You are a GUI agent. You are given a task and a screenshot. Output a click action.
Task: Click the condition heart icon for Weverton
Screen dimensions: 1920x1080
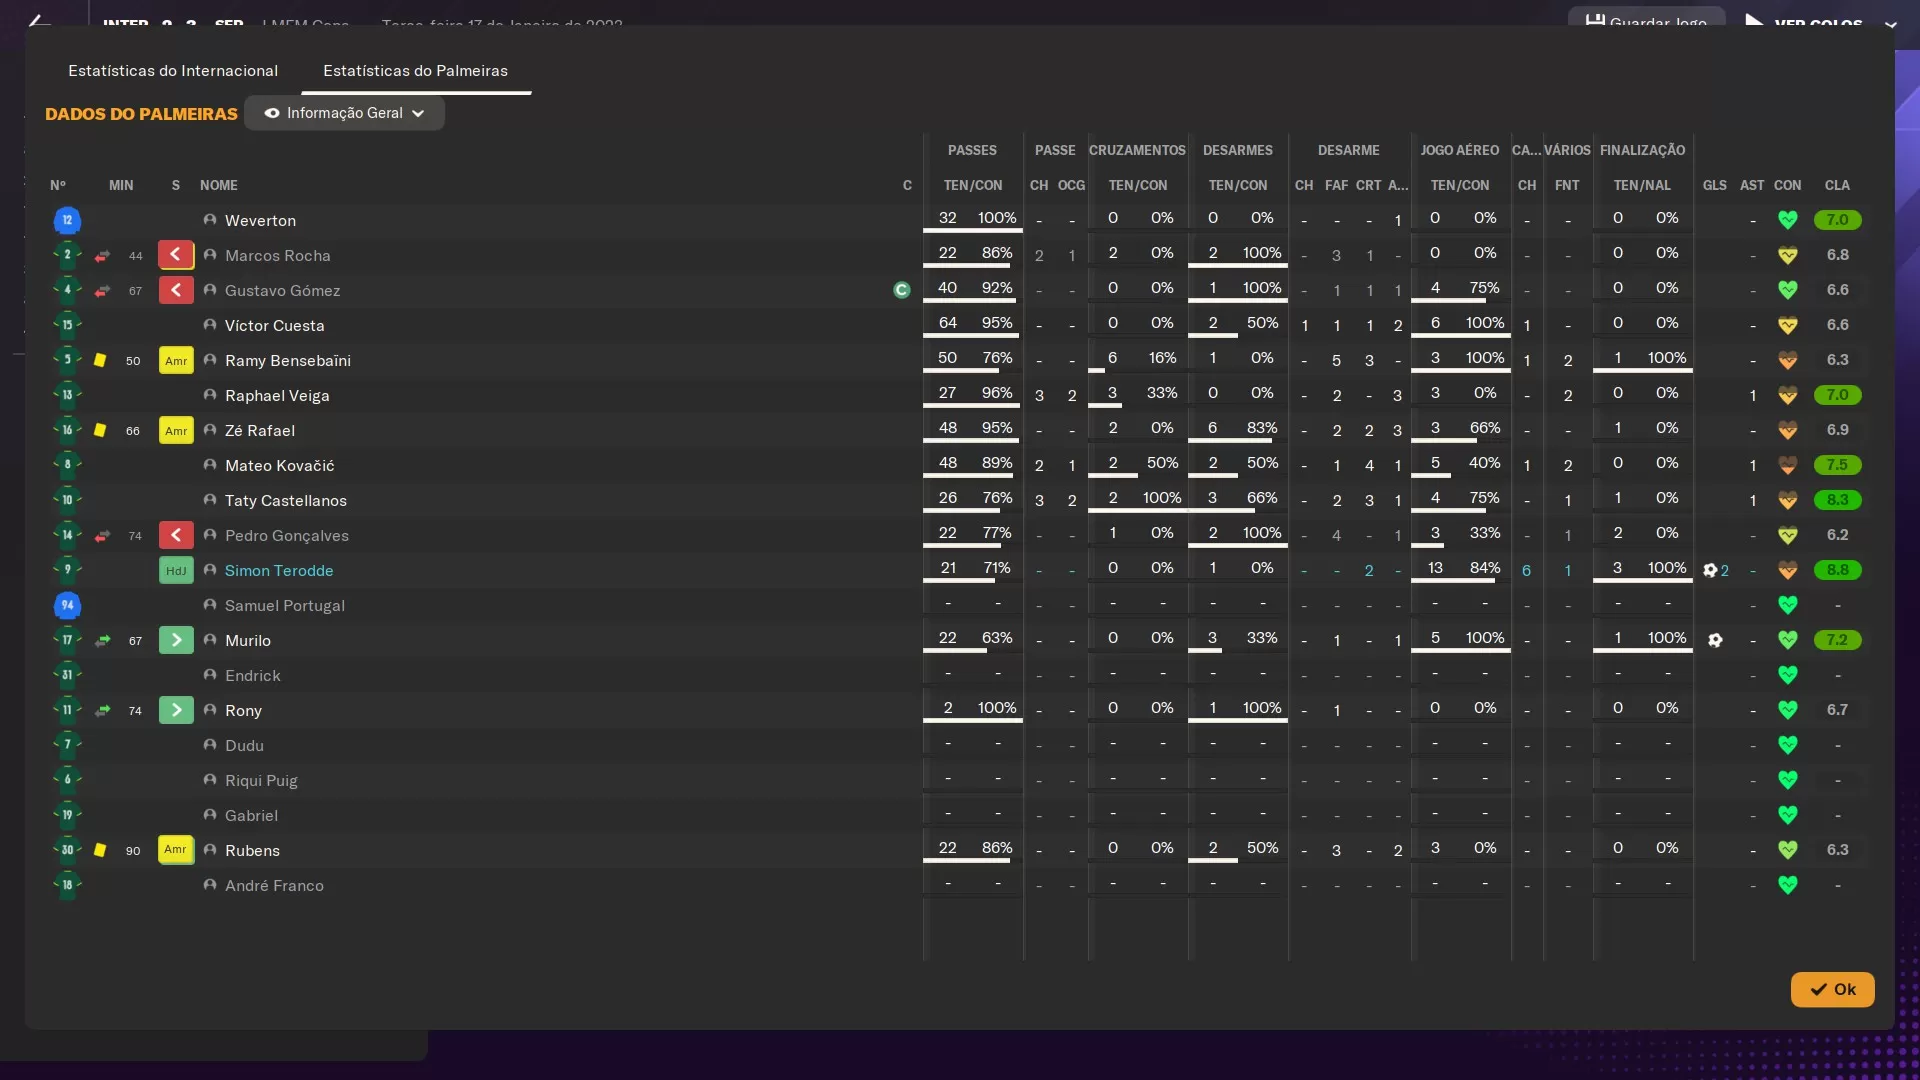1788,220
